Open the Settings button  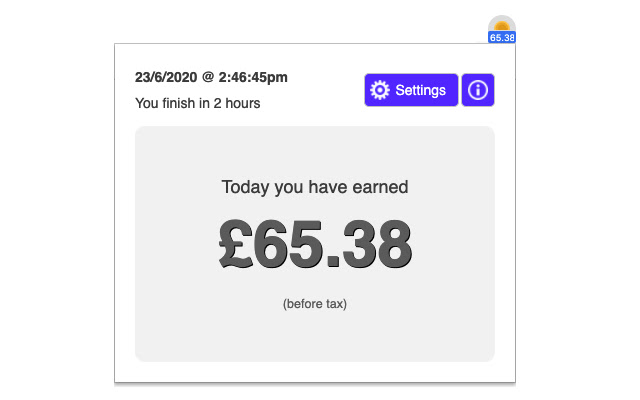pyautogui.click(x=411, y=90)
